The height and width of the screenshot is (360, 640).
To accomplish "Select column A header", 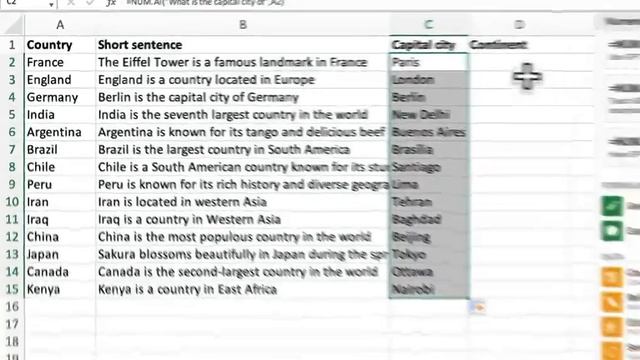I will 60,25.
